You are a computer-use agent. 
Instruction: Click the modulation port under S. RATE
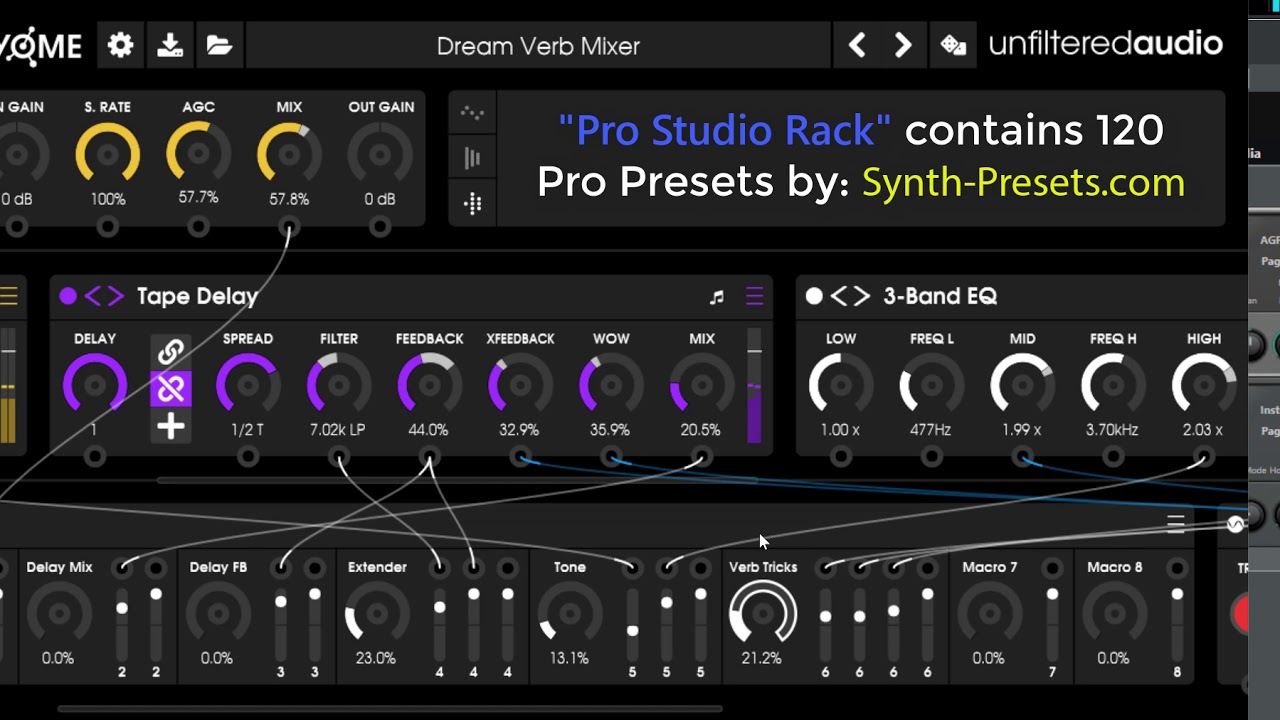(107, 228)
